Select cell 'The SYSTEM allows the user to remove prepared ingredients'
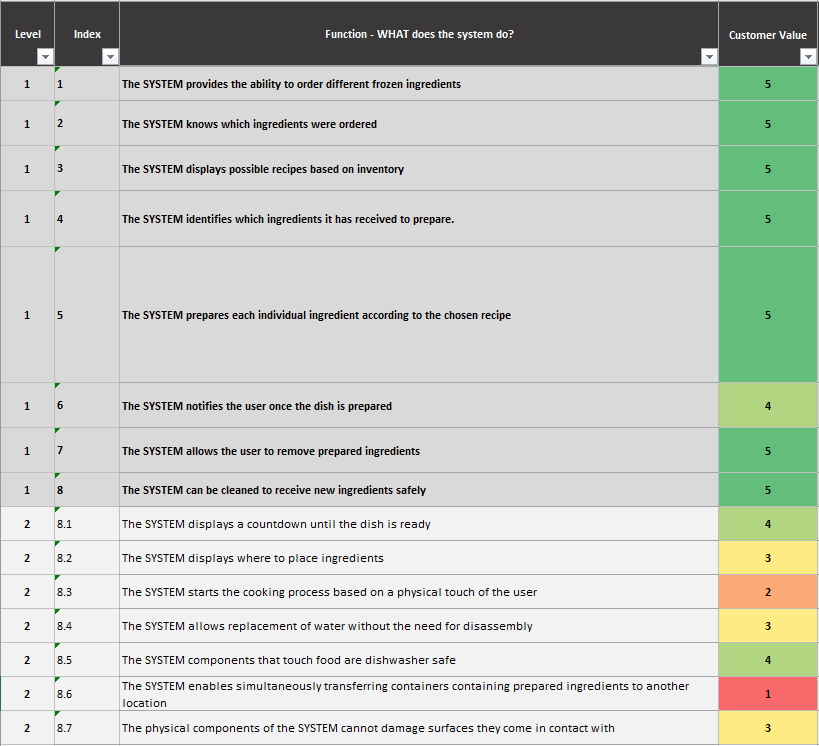 point(419,450)
